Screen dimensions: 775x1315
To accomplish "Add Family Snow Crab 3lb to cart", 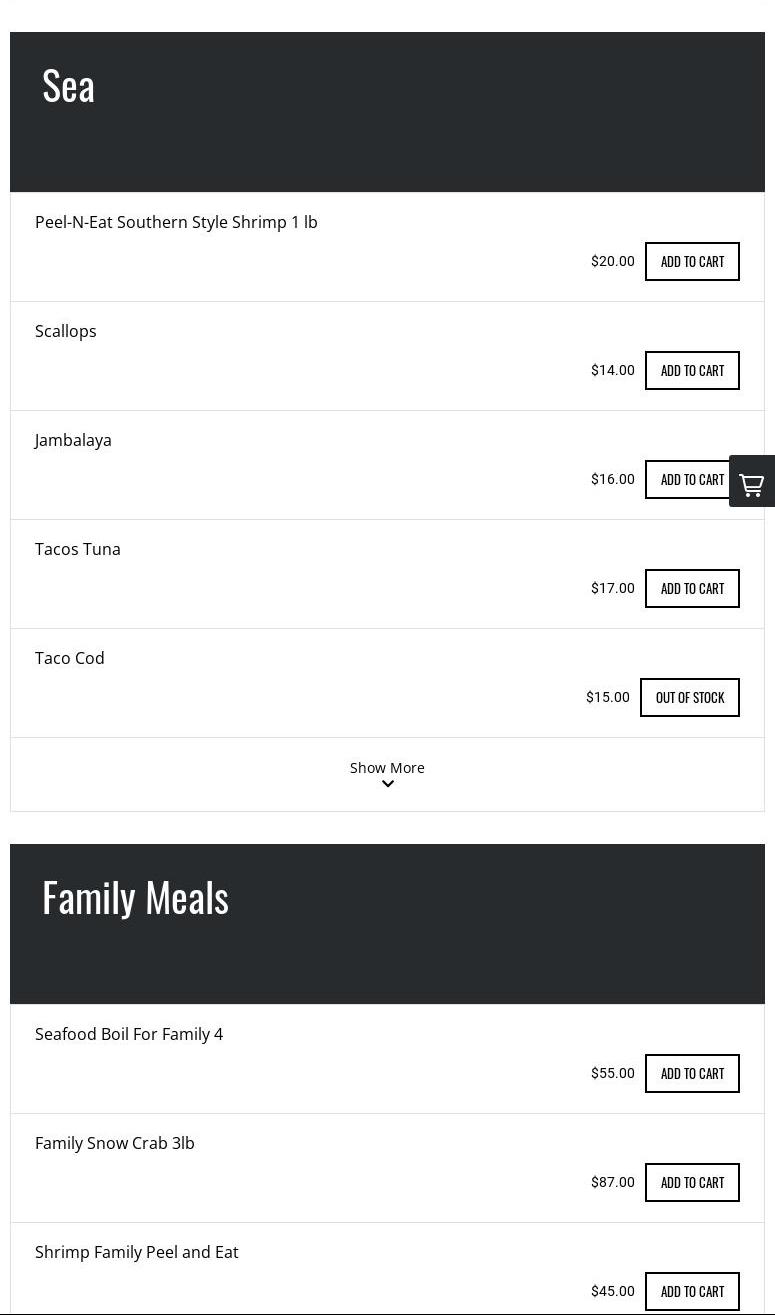I will pos(692,1183).
